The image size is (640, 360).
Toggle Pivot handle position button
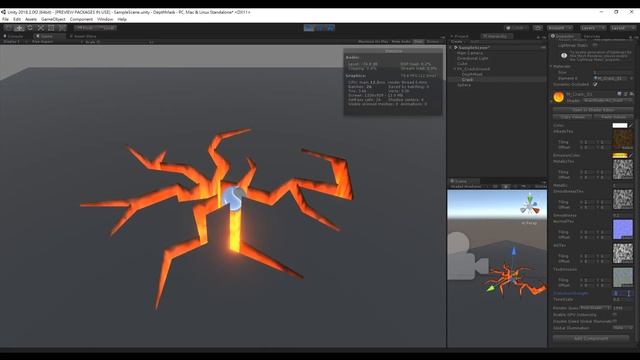coord(85,28)
